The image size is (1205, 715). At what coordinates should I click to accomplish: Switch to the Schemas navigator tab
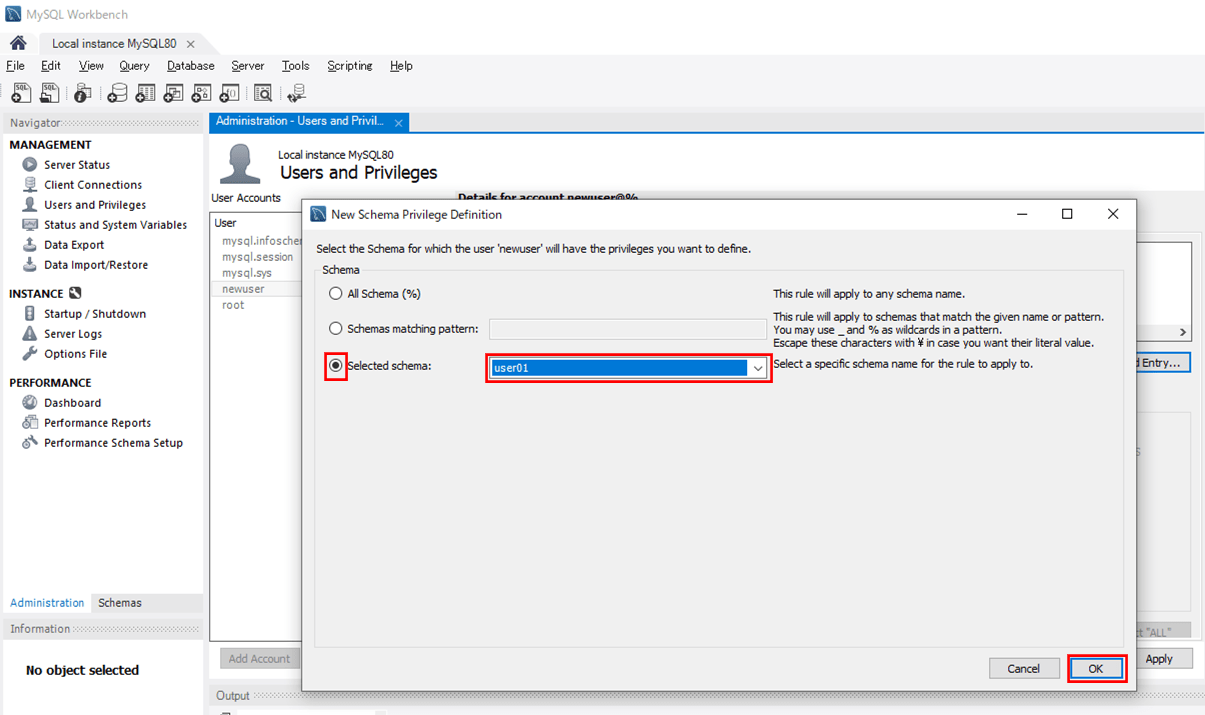click(120, 603)
